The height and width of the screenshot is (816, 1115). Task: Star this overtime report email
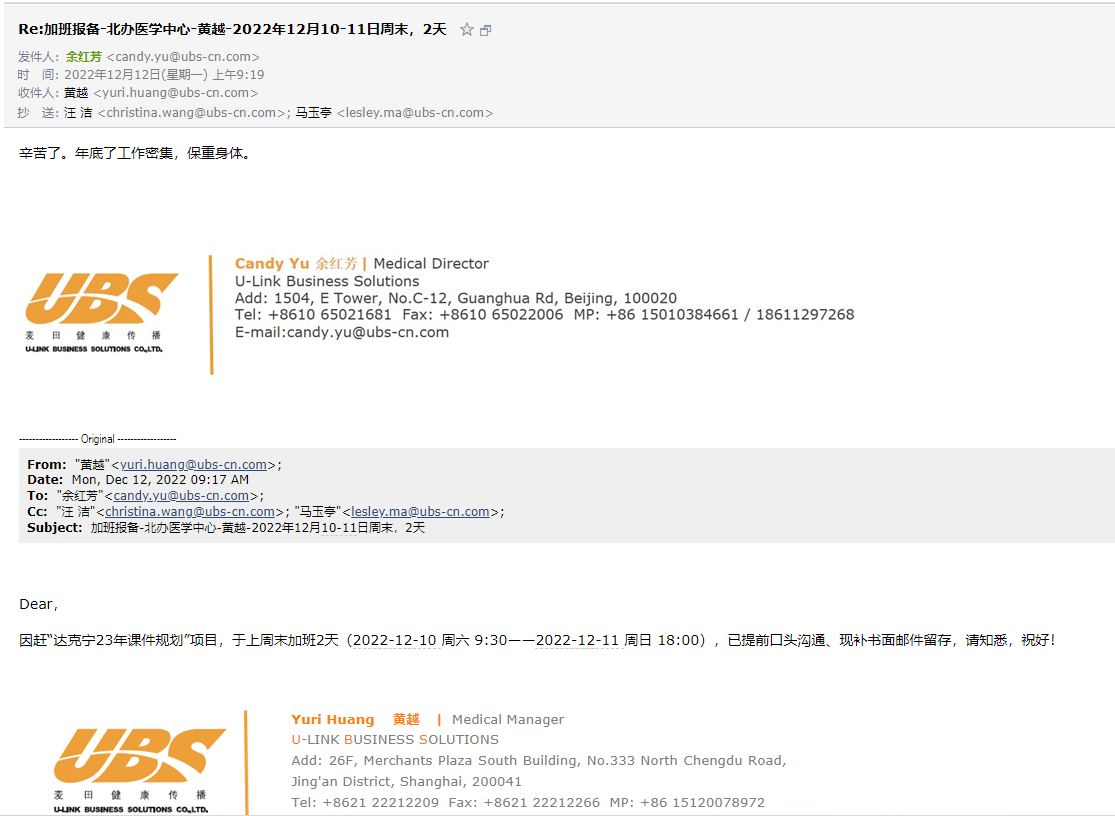pyautogui.click(x=466, y=30)
